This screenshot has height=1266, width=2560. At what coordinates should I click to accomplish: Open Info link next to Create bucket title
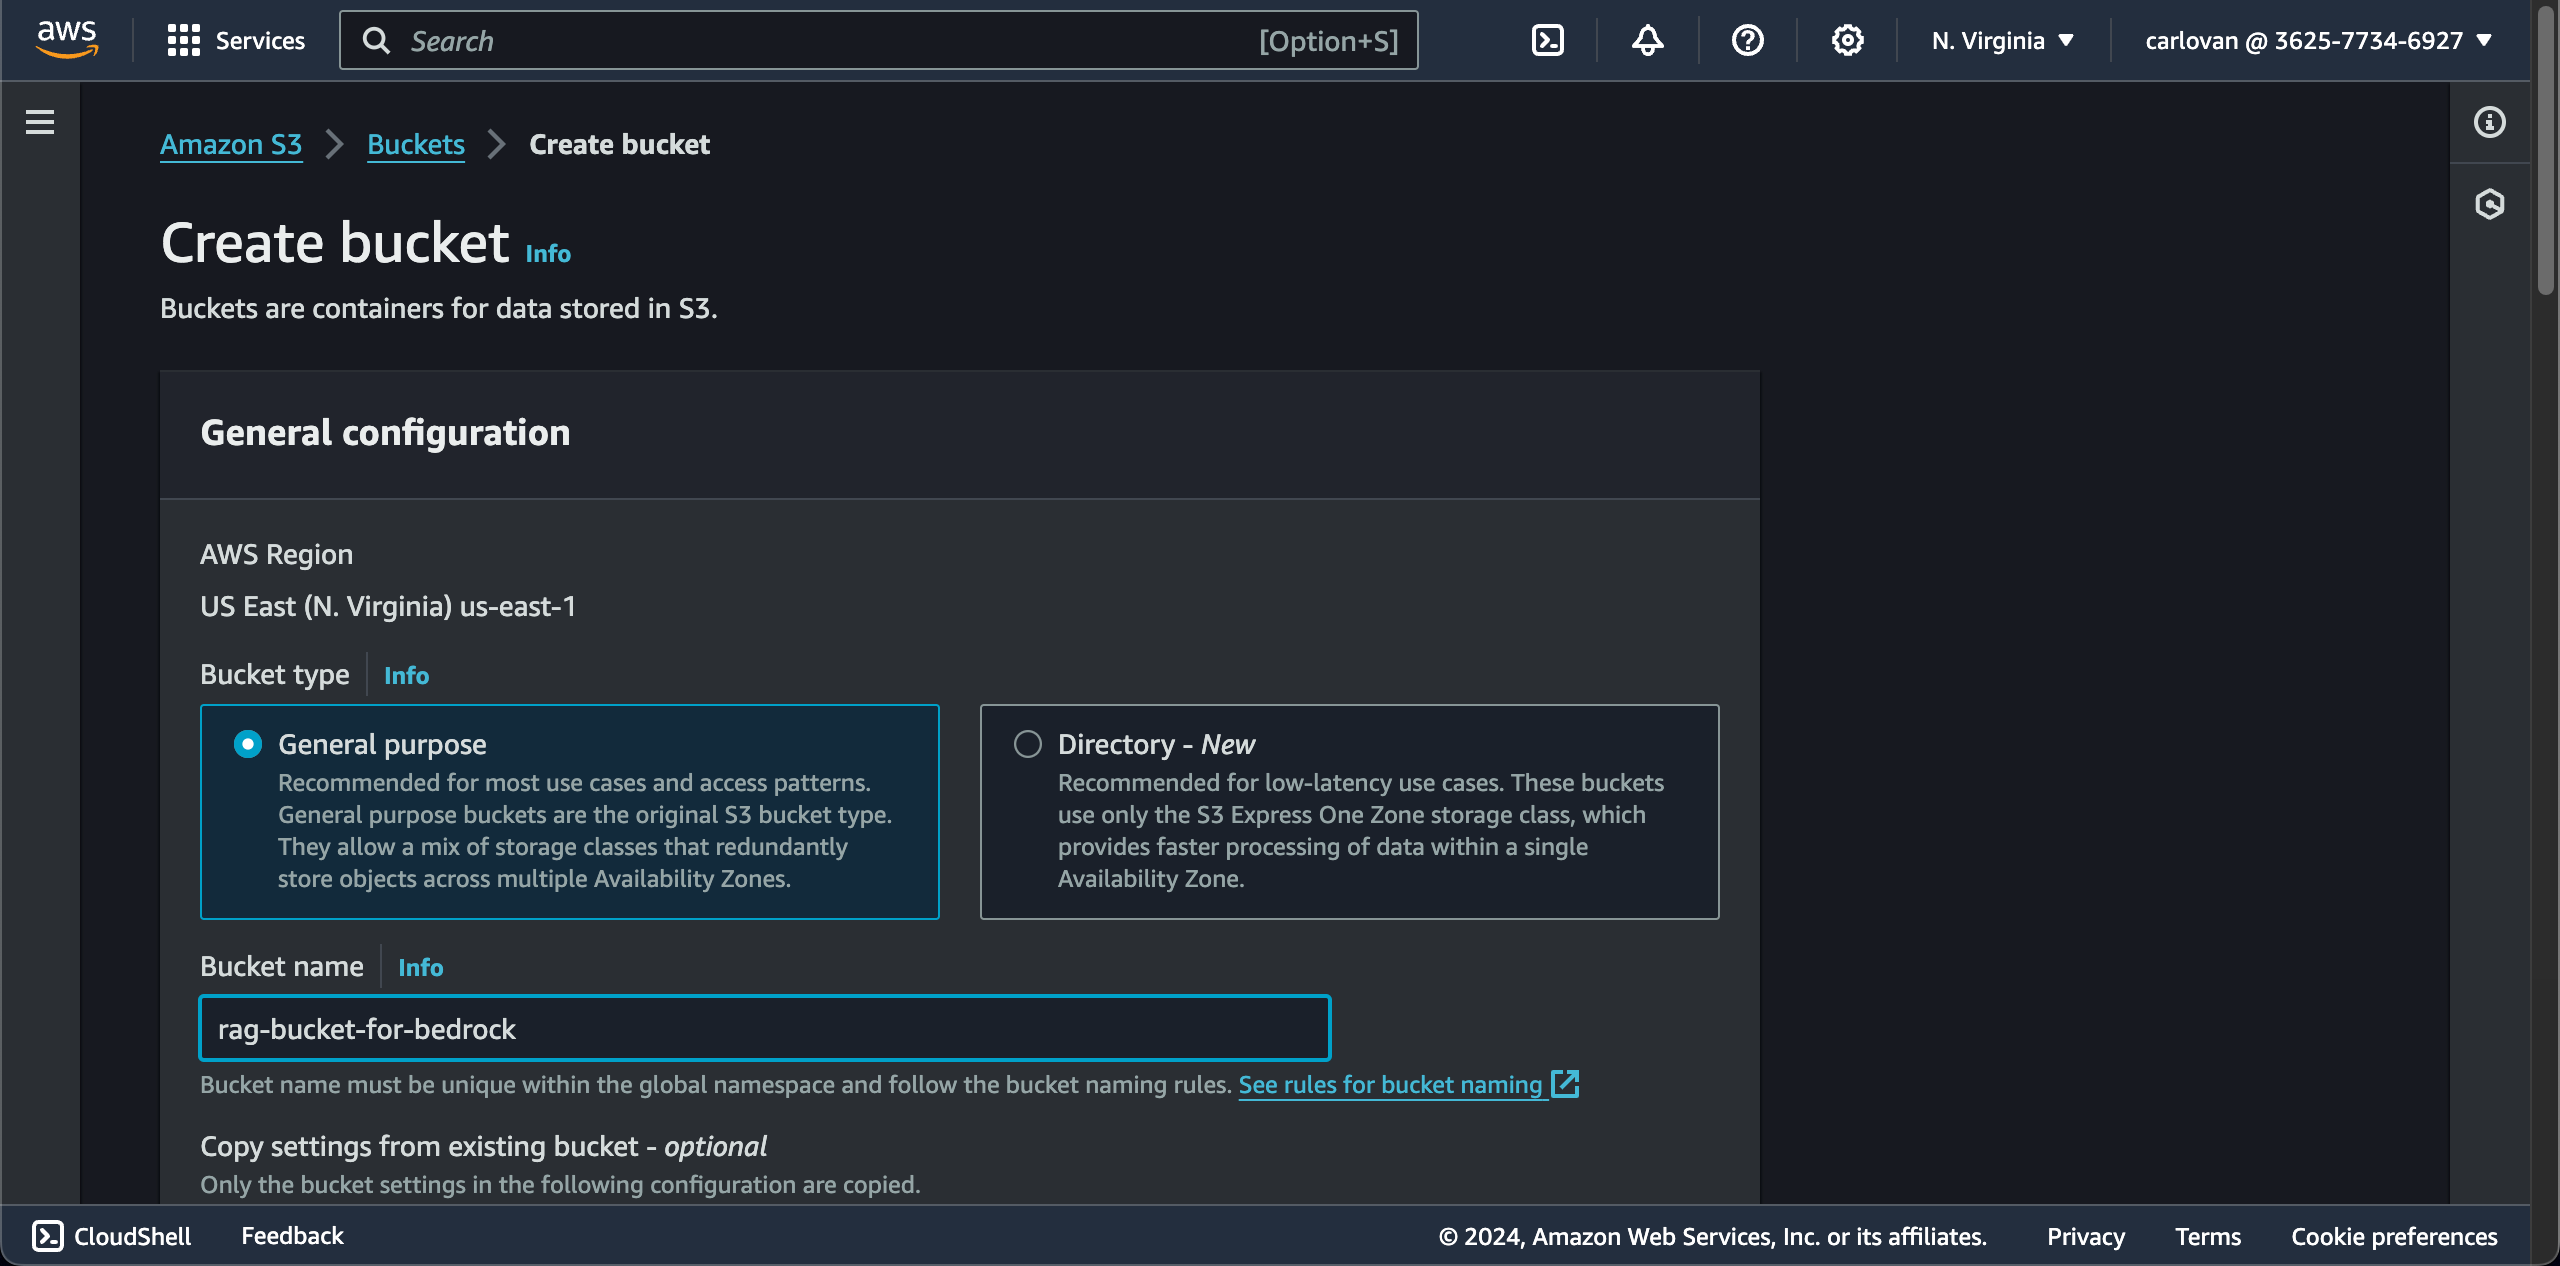548,254
